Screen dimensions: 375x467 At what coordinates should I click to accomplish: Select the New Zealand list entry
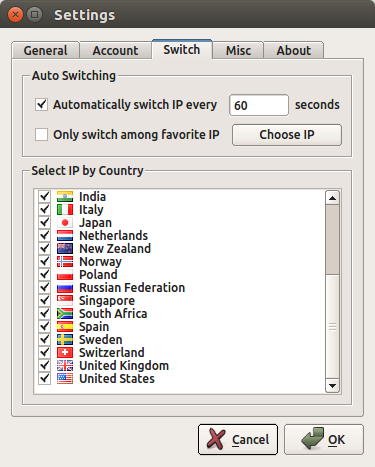115,249
